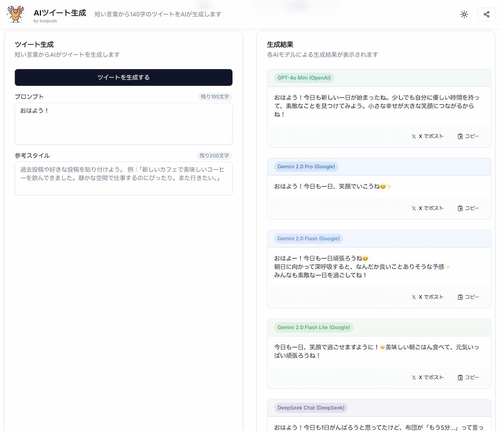Click the 参考スタイル field label

click(x=32, y=156)
